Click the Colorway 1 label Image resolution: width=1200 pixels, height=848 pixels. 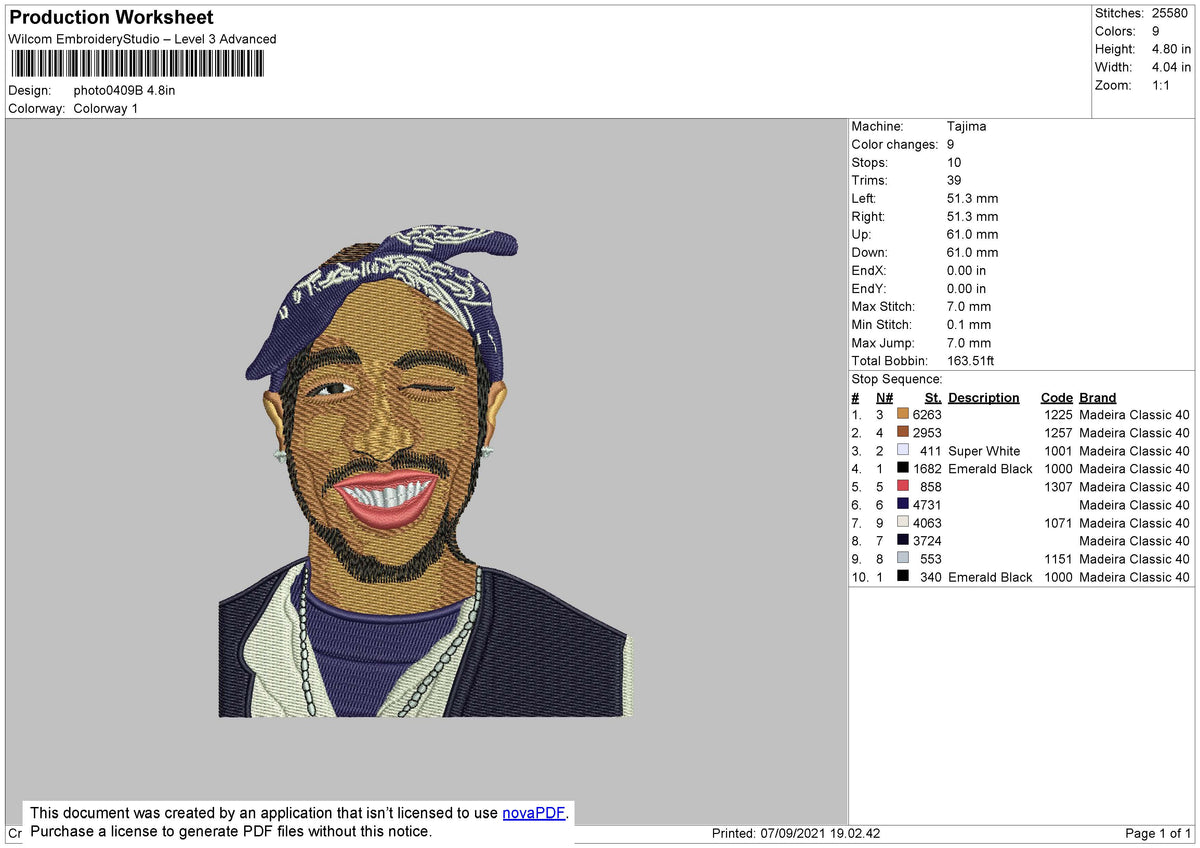pos(105,108)
